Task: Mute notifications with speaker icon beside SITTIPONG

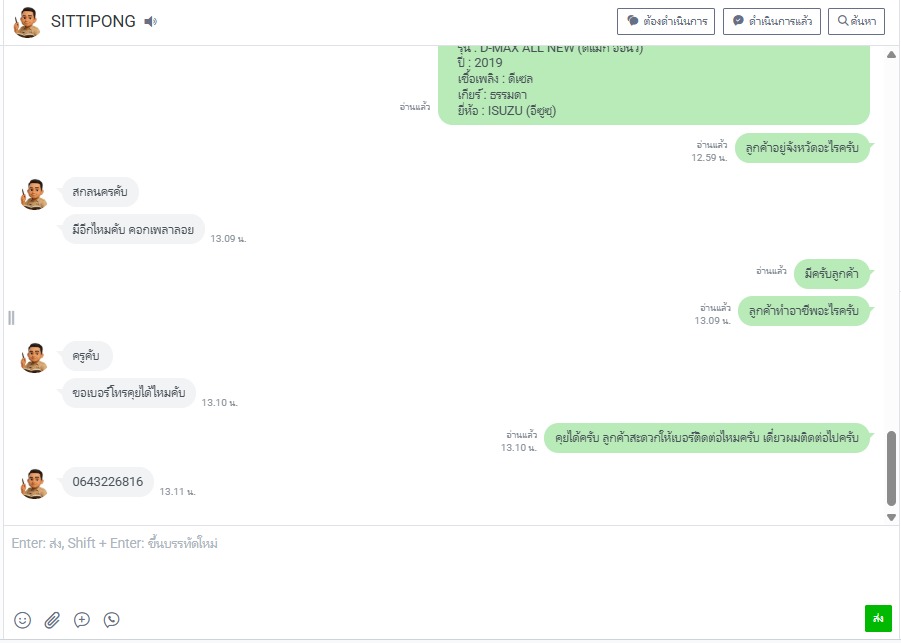Action: [151, 22]
